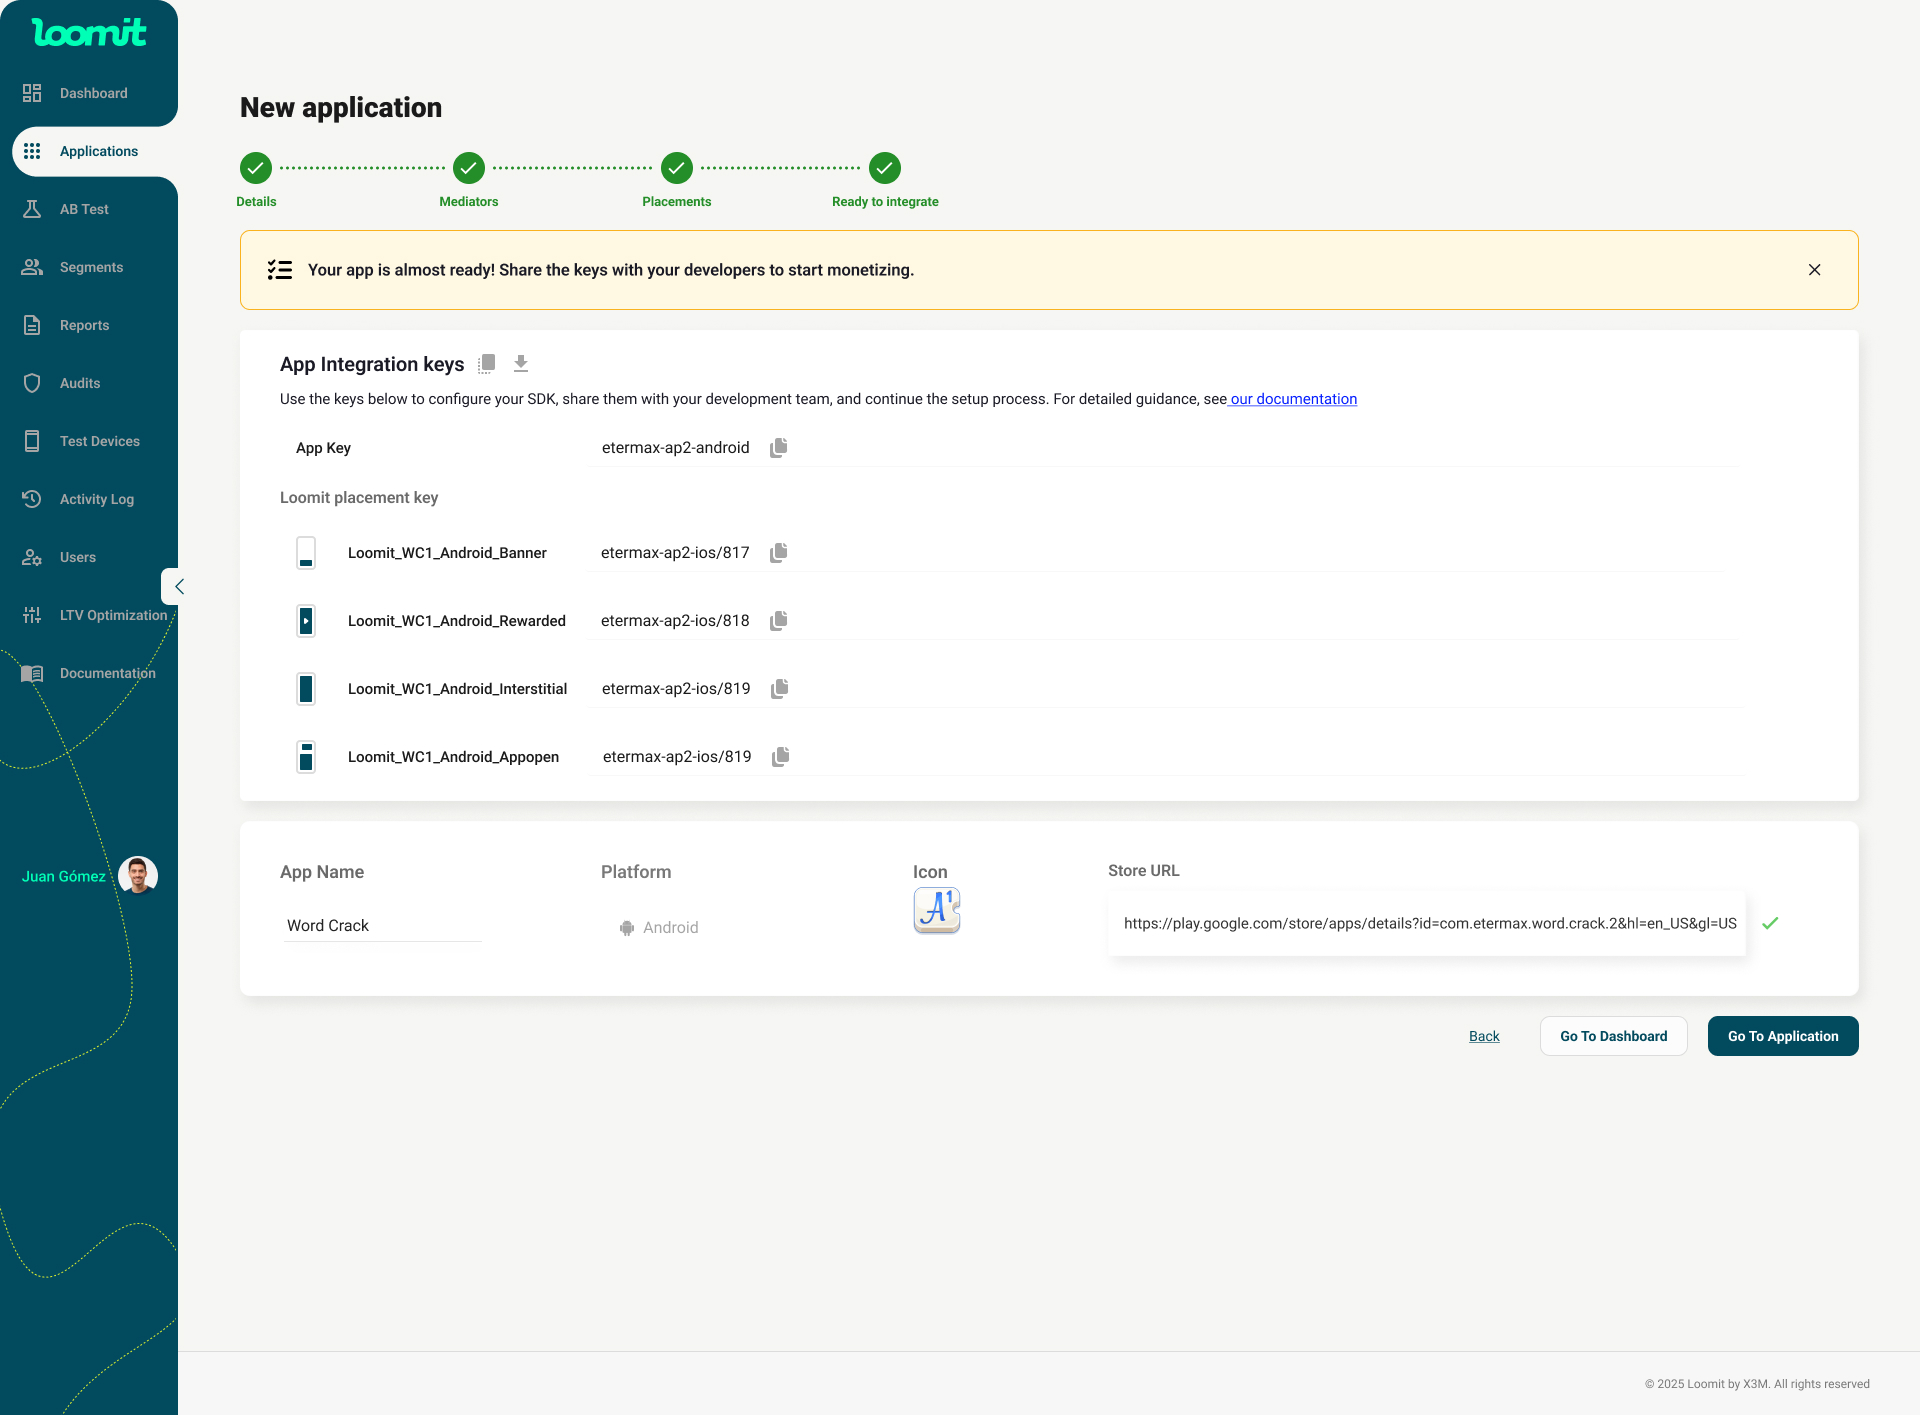Viewport: 1920px width, 1415px height.
Task: Open AB Test in sidebar
Action: [x=84, y=209]
